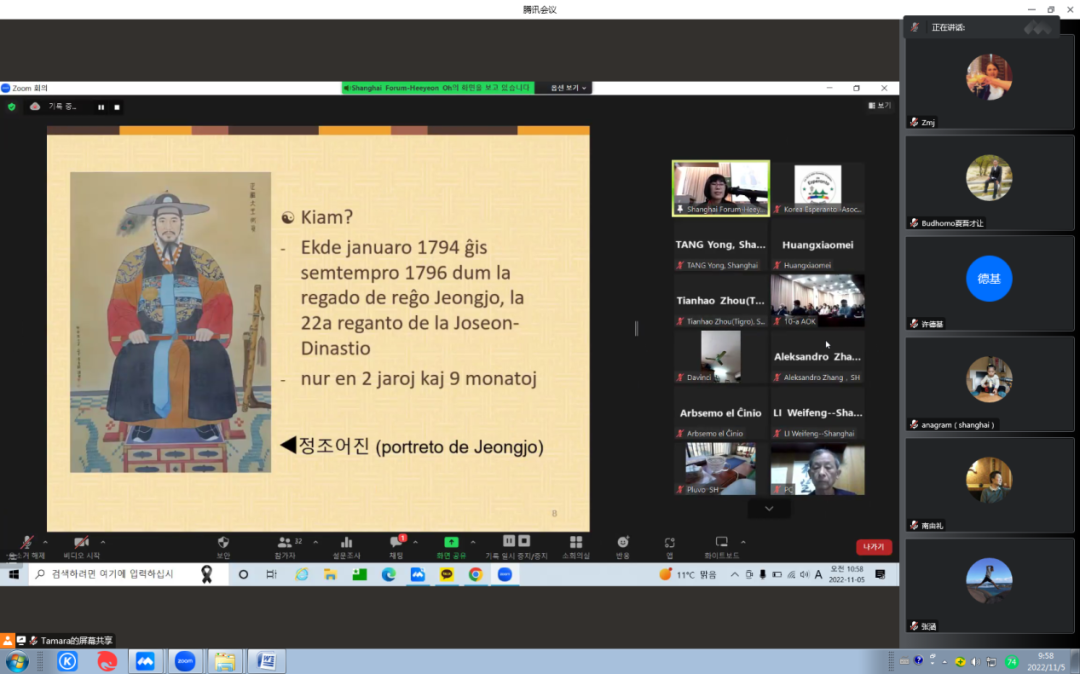Expand the participants options caret
Image resolution: width=1080 pixels, height=674 pixels.
coord(315,543)
